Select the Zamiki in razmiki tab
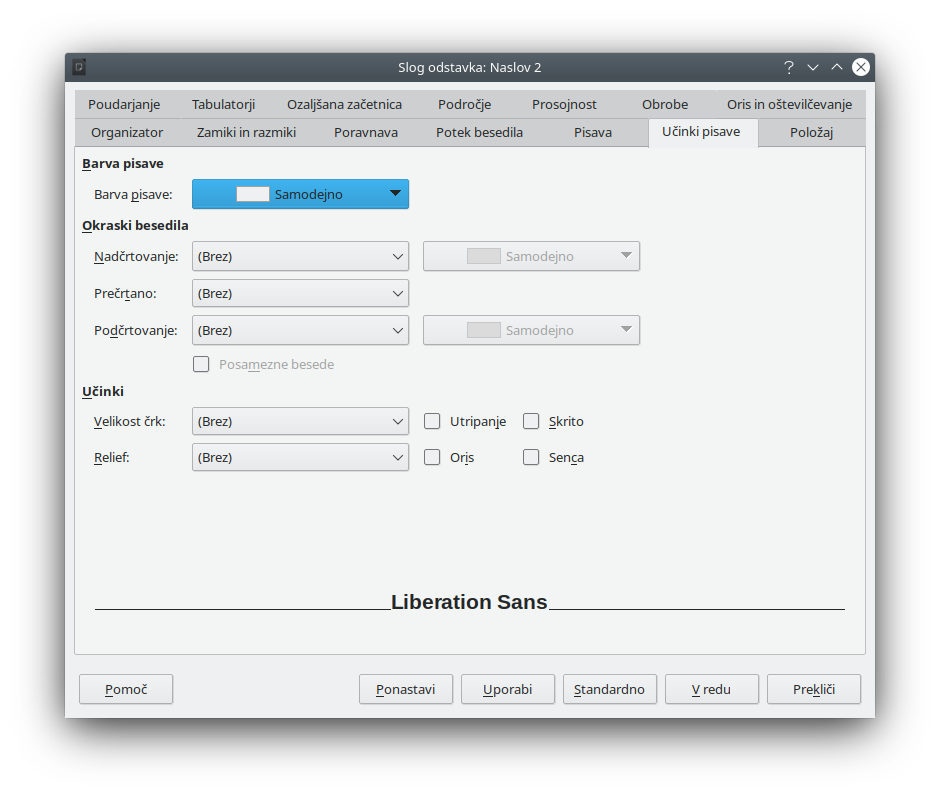This screenshot has height=795, width=940. 246,132
